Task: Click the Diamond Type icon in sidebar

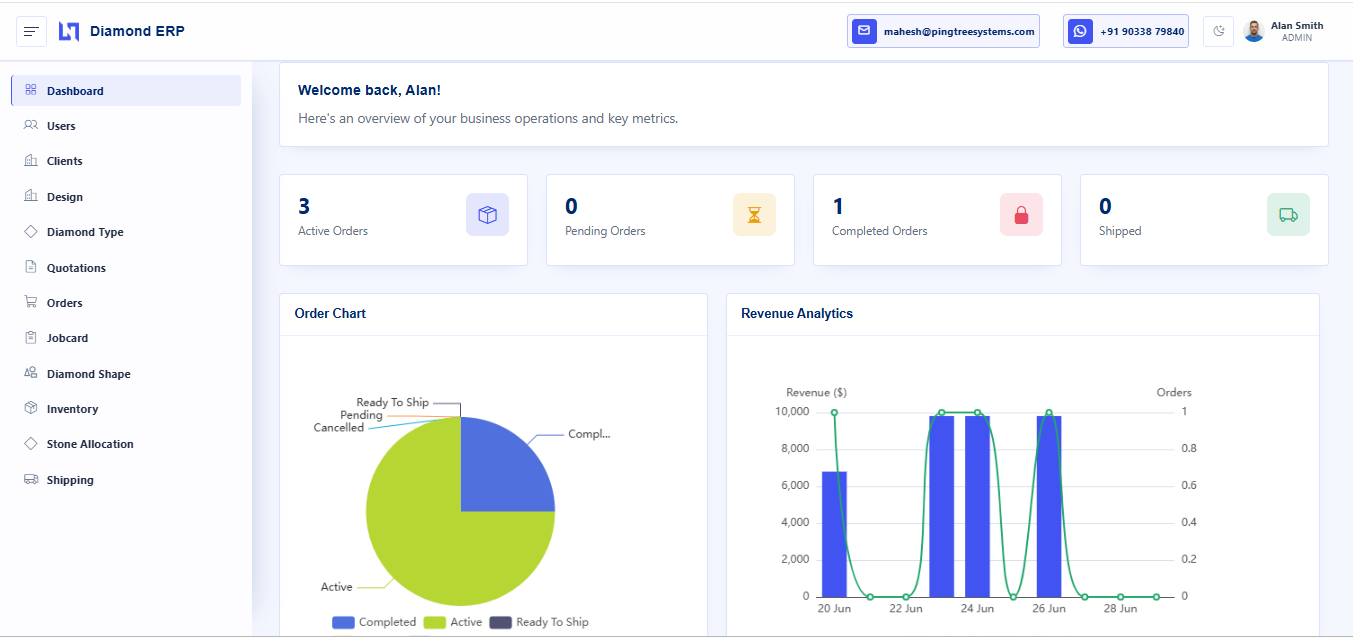Action: point(30,232)
